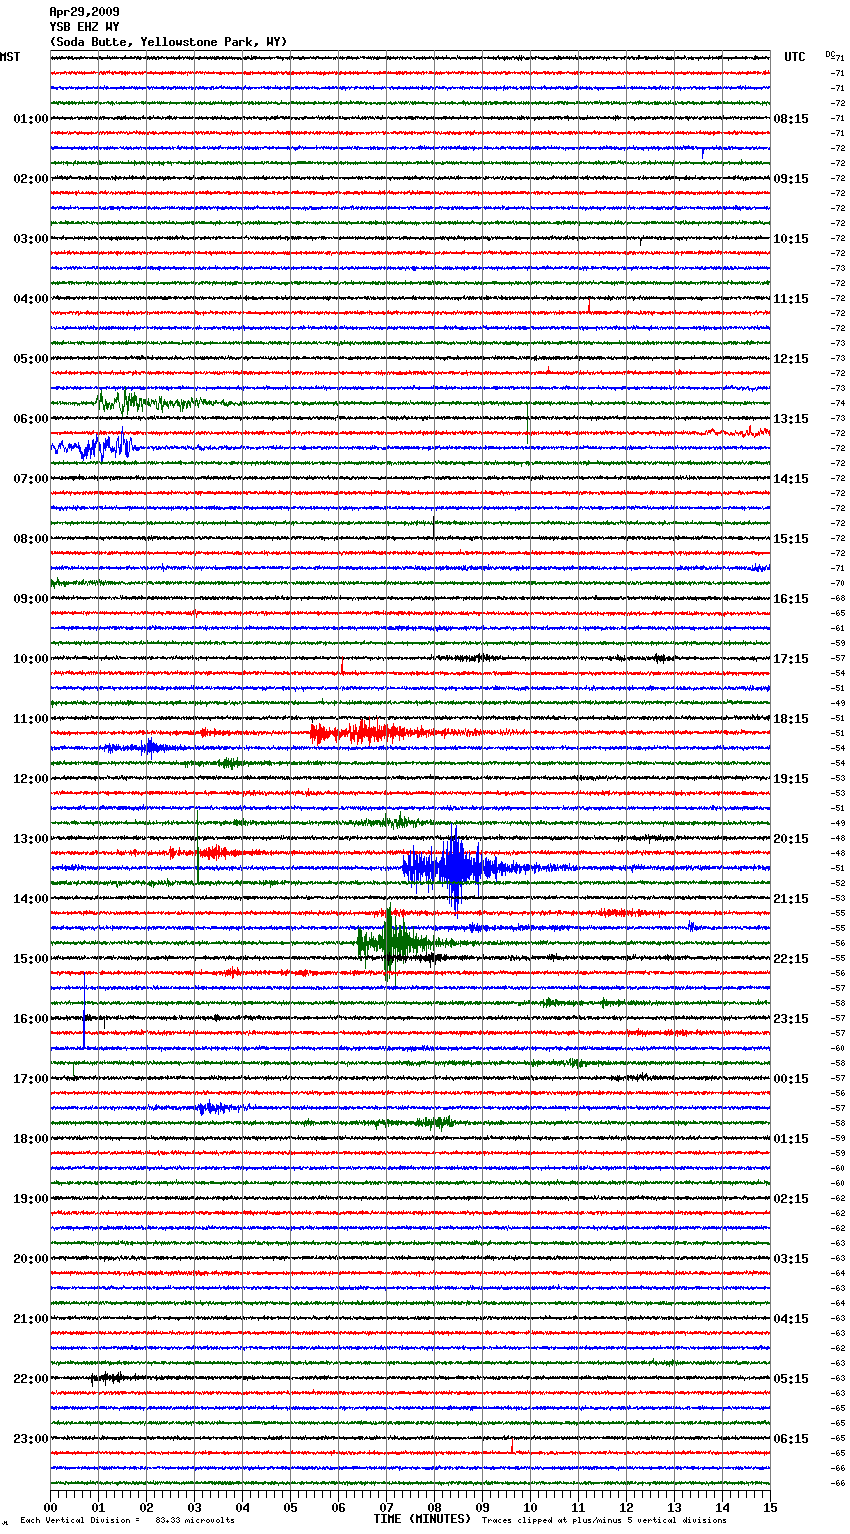
Task: Click the 16:15 UTC time label
Action: (x=791, y=599)
